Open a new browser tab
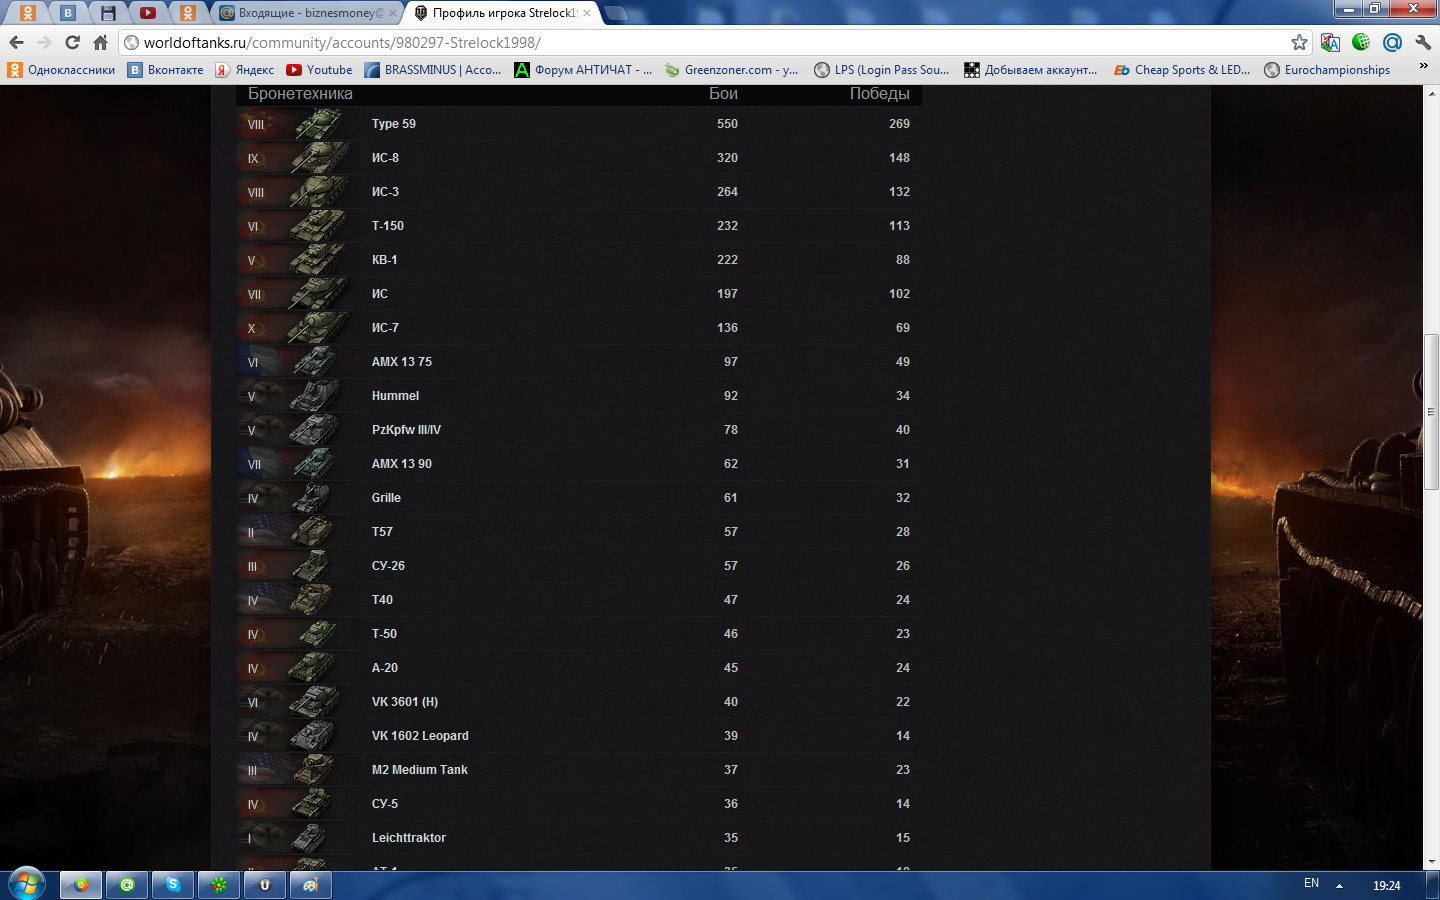This screenshot has width=1440, height=900. [616, 13]
